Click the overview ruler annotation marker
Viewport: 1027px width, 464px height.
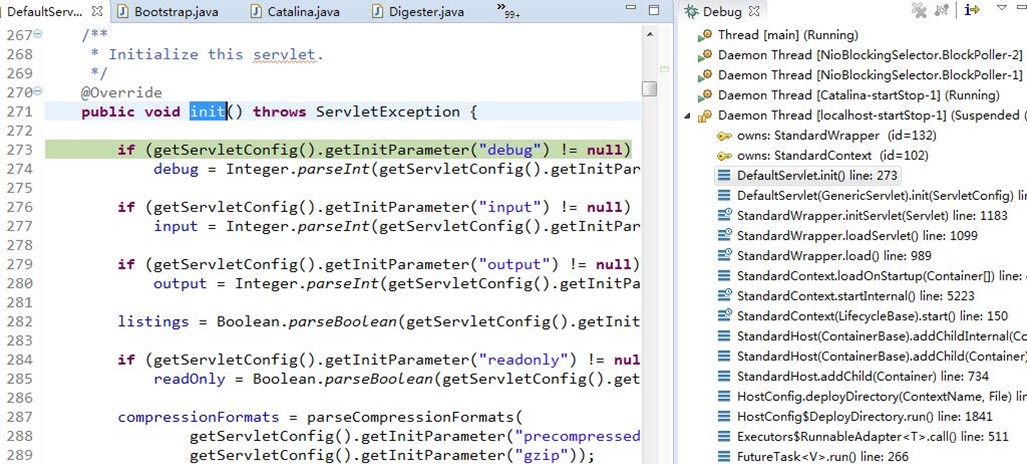[664, 69]
